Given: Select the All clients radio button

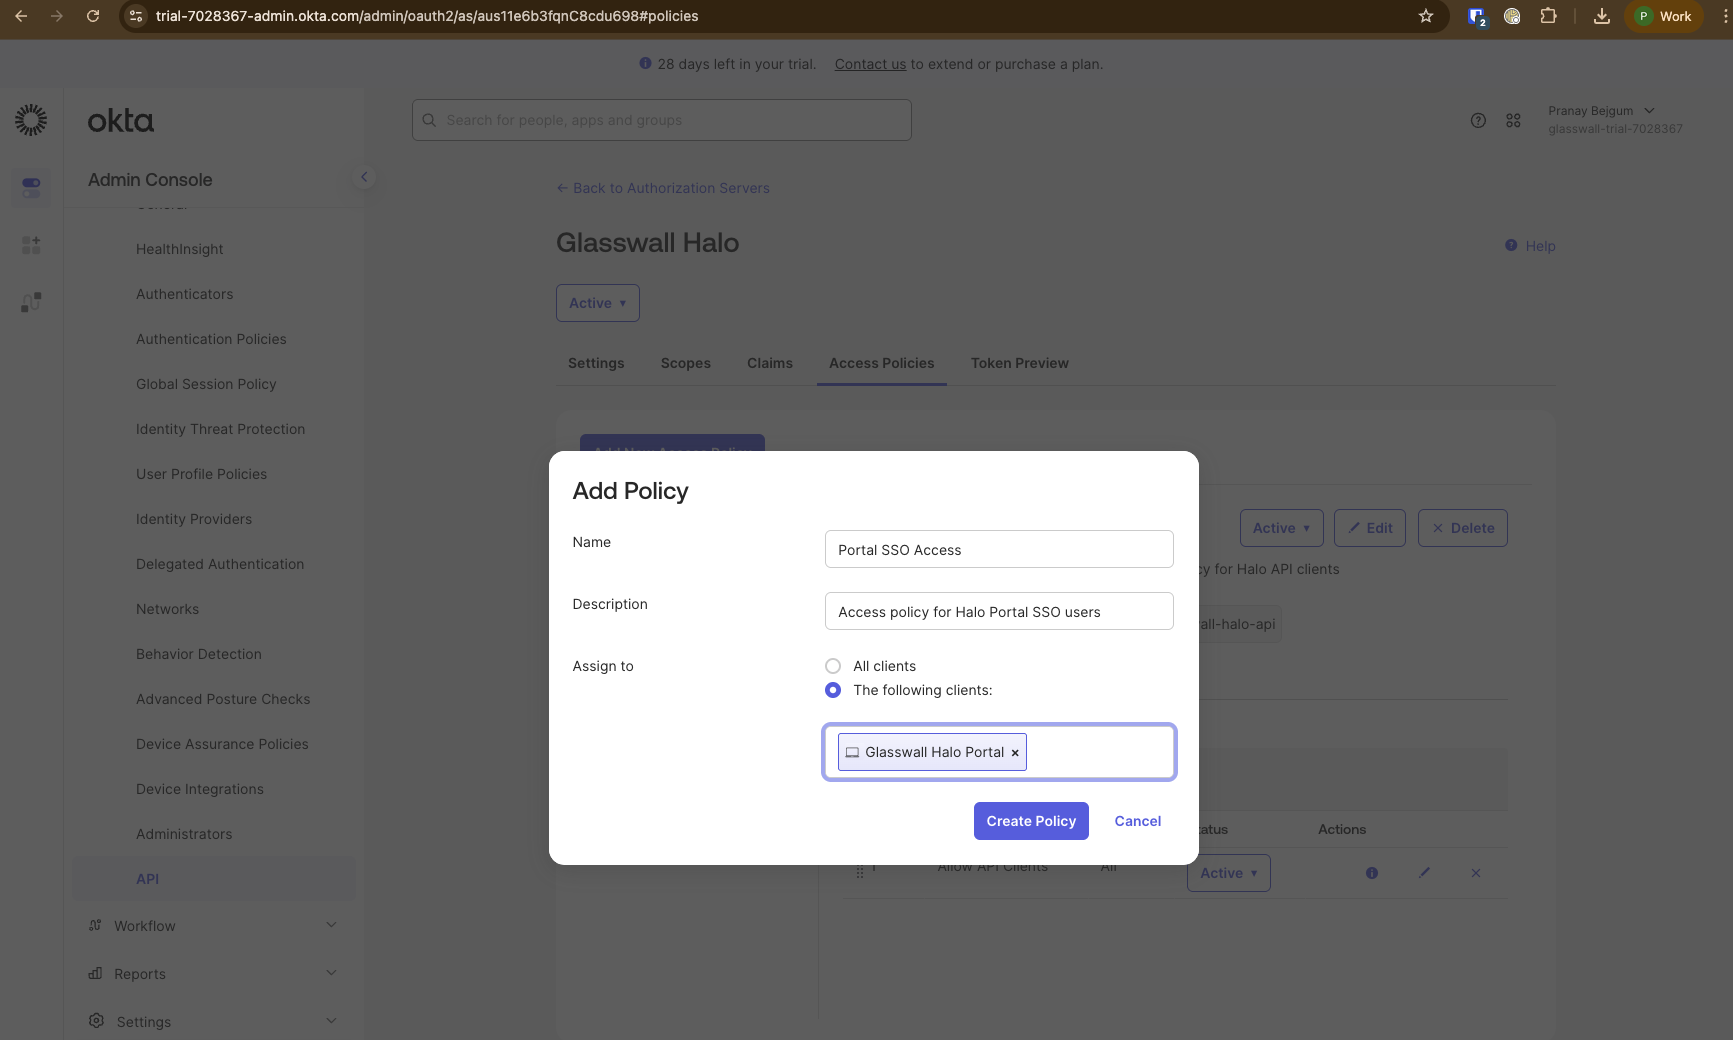Looking at the screenshot, I should point(833,666).
